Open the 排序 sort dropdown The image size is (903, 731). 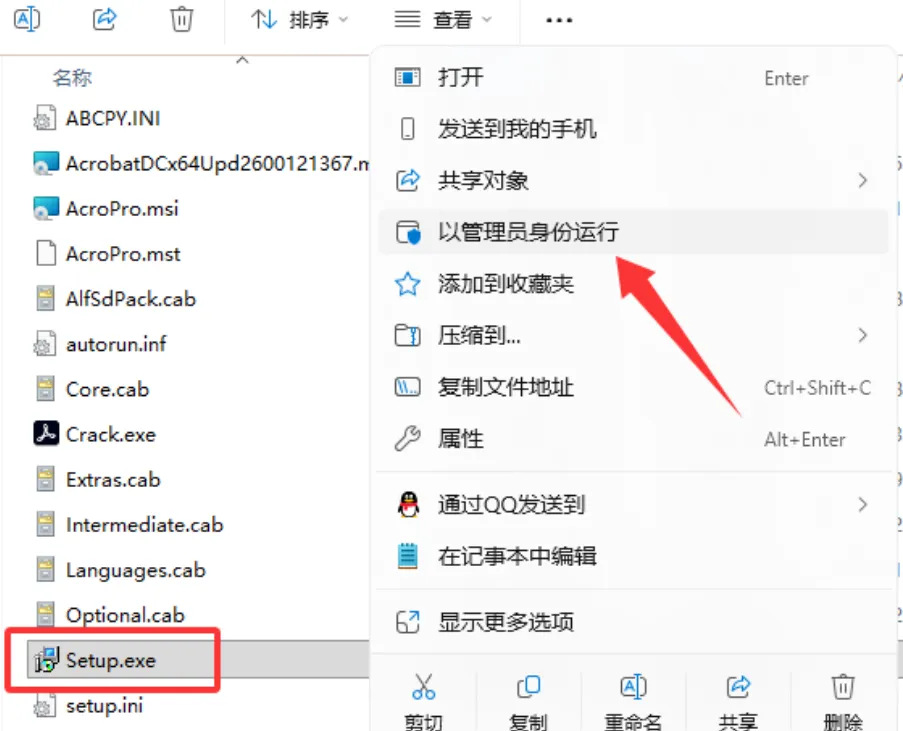pos(300,20)
